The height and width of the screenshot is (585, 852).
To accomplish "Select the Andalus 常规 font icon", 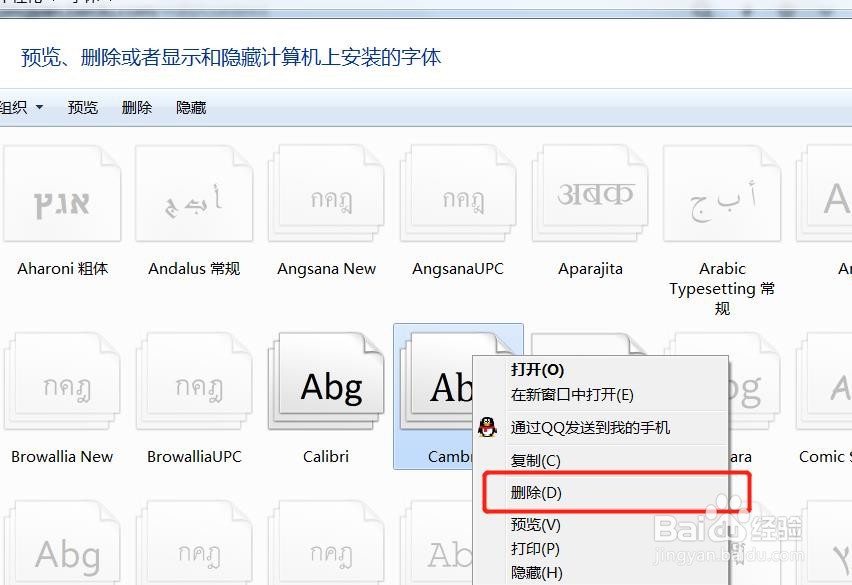I will [x=194, y=193].
